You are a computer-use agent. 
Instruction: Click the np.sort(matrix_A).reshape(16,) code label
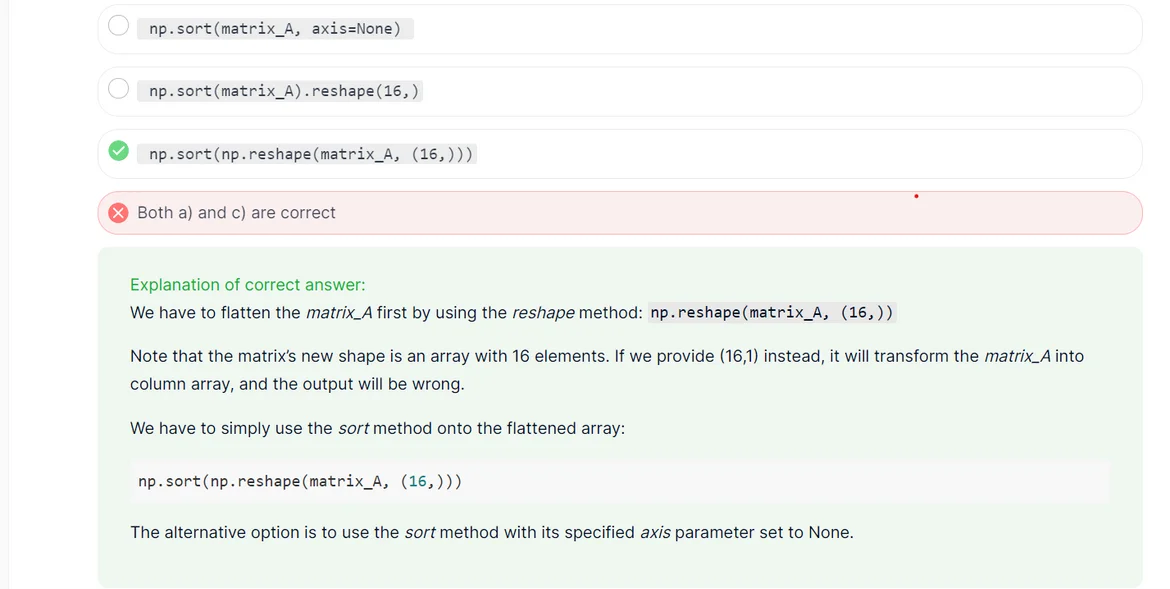pos(279,91)
